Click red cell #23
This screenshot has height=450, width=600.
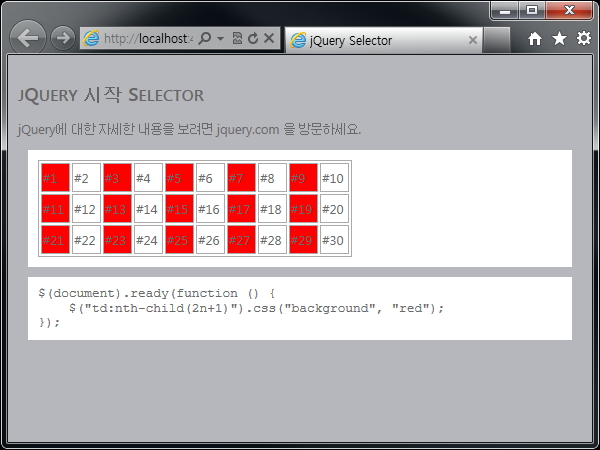pyautogui.click(x=117, y=240)
